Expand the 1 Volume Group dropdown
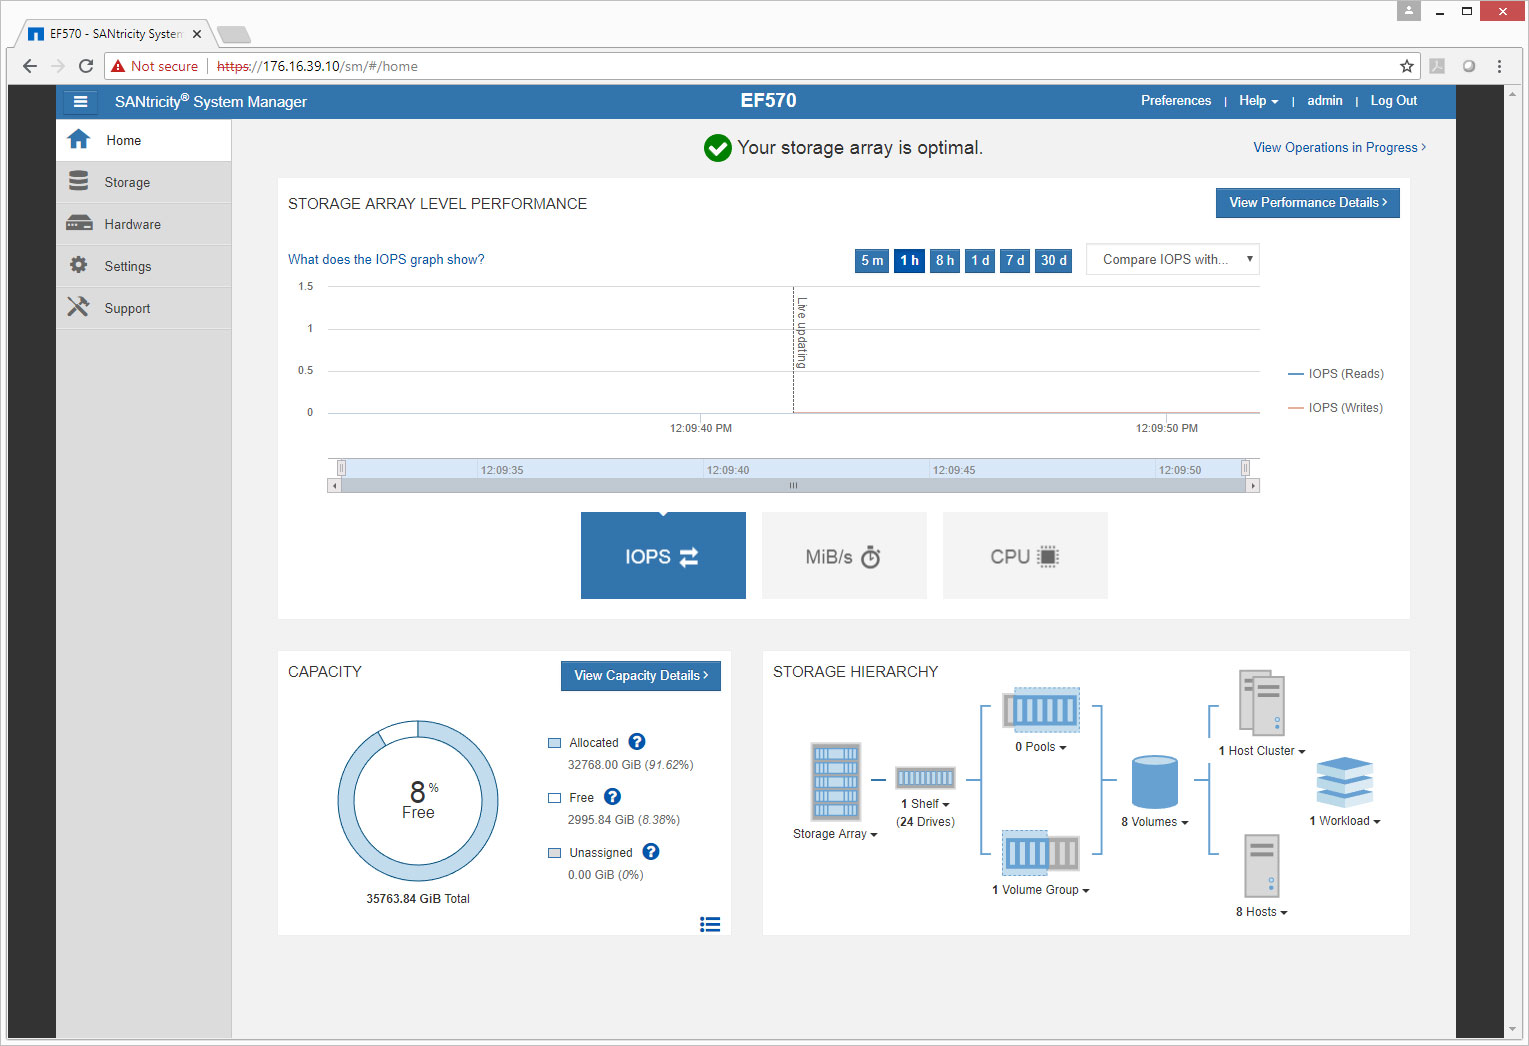The image size is (1529, 1046). tap(1040, 890)
